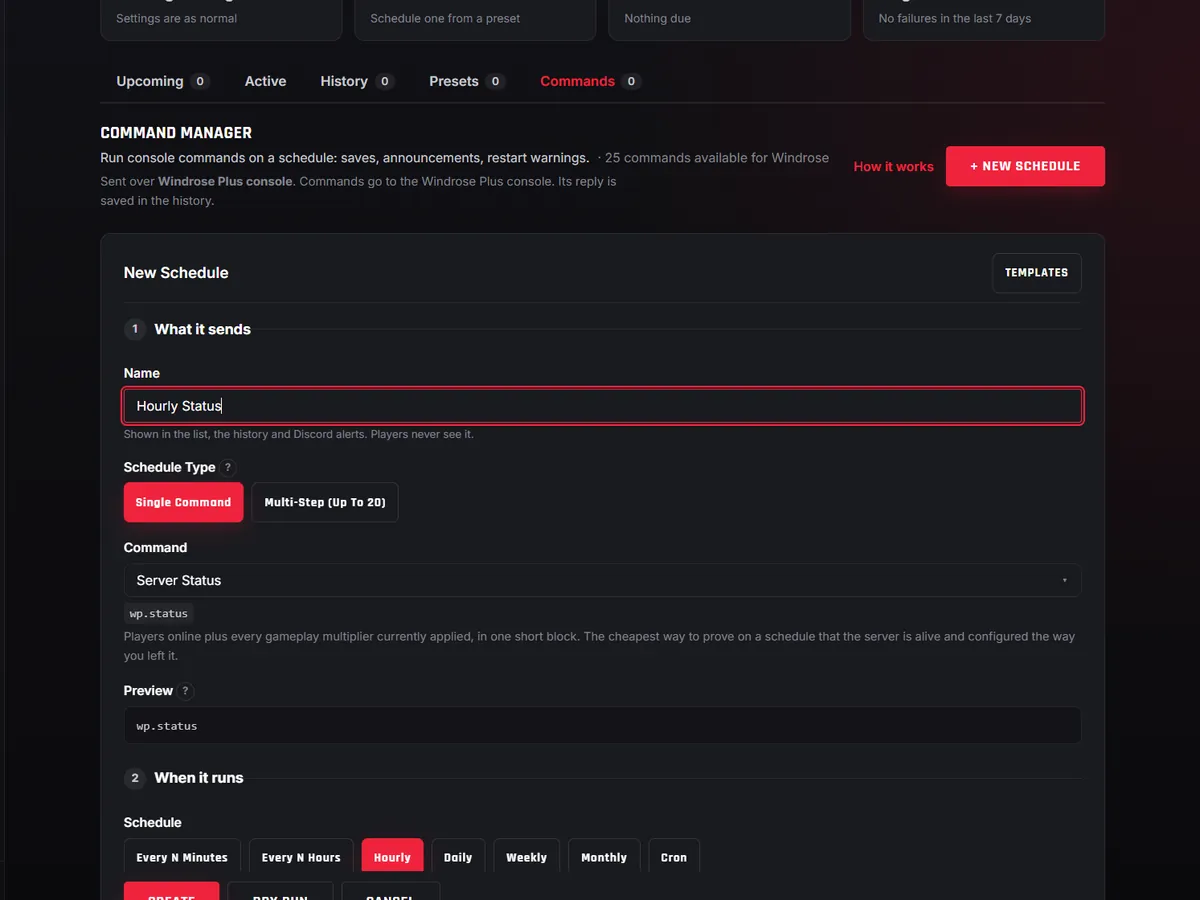Set the schedule to Weekly
The height and width of the screenshot is (900, 1200).
click(526, 857)
